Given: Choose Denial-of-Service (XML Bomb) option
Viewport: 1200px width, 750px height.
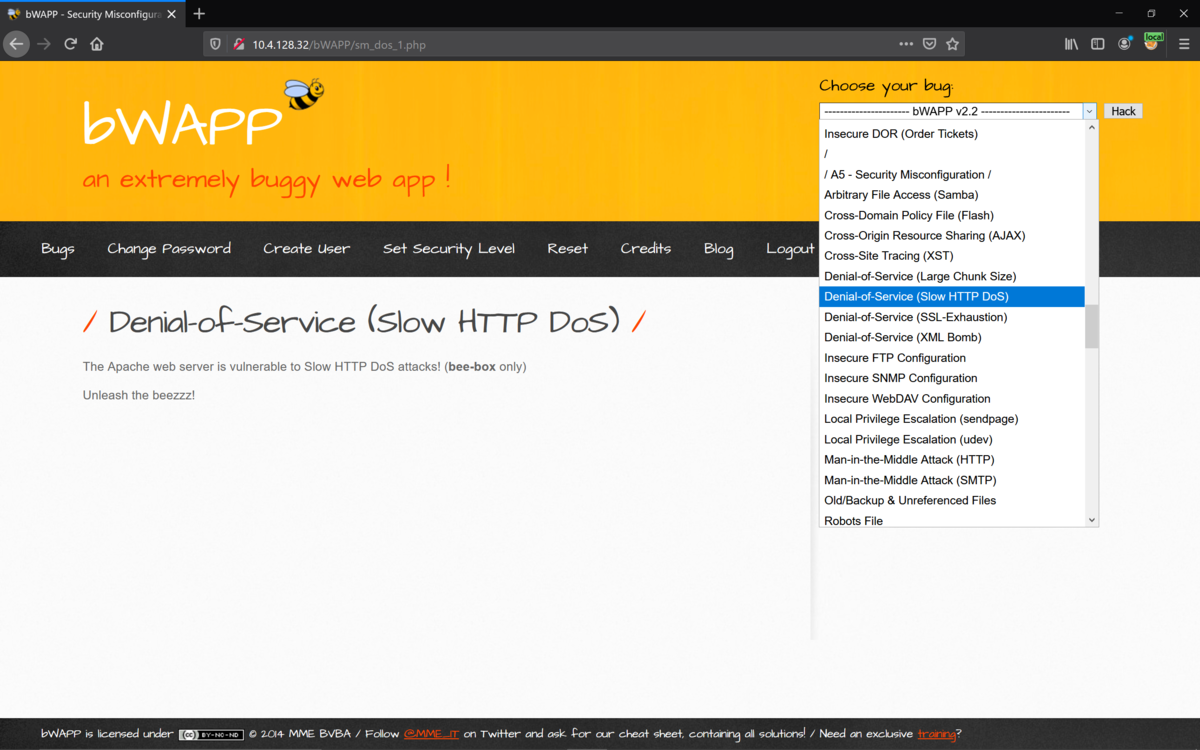Looking at the screenshot, I should pyautogui.click(x=901, y=337).
